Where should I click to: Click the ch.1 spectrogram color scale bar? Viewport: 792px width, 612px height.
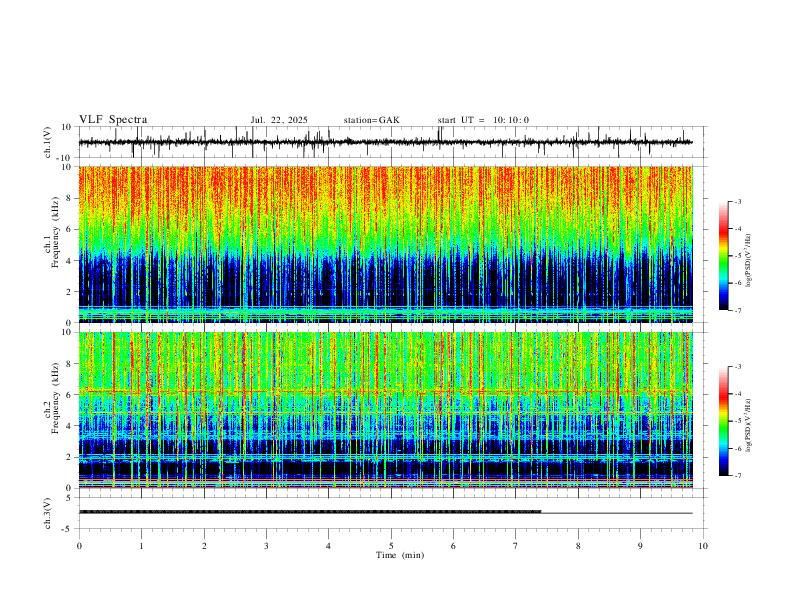(723, 256)
